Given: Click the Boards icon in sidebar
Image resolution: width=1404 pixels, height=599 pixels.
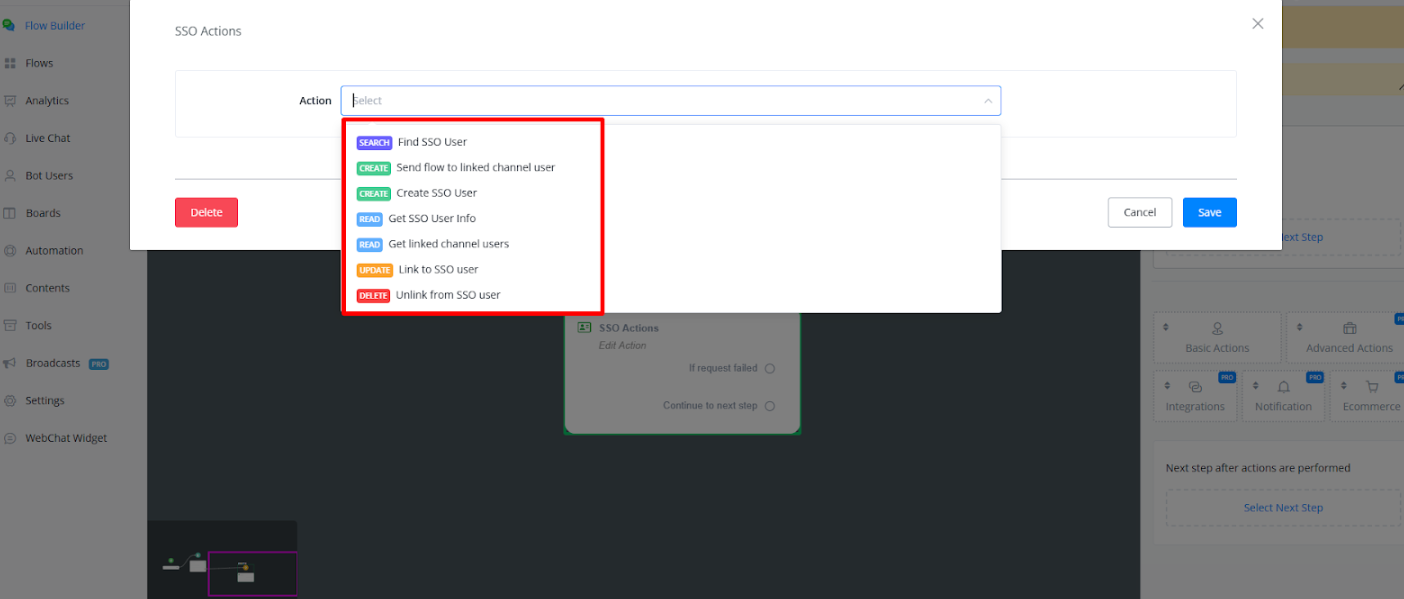Looking at the screenshot, I should [x=10, y=213].
